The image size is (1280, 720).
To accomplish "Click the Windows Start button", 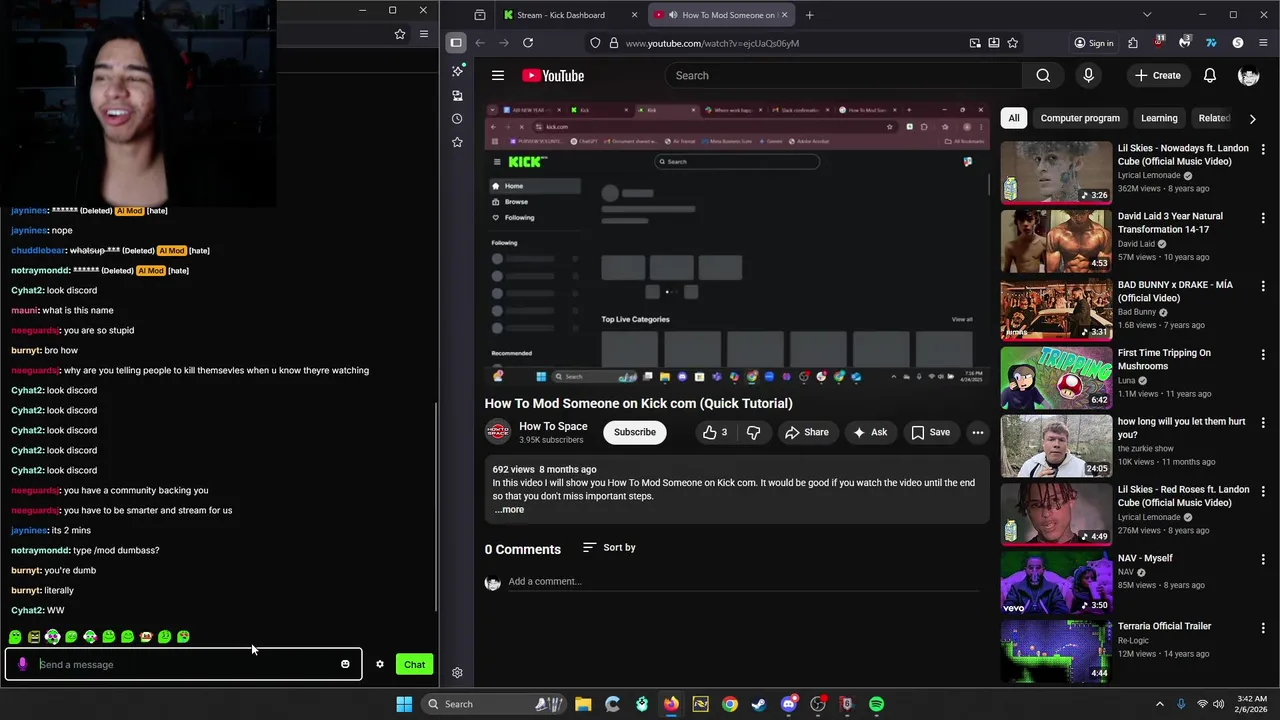I will (404, 704).
